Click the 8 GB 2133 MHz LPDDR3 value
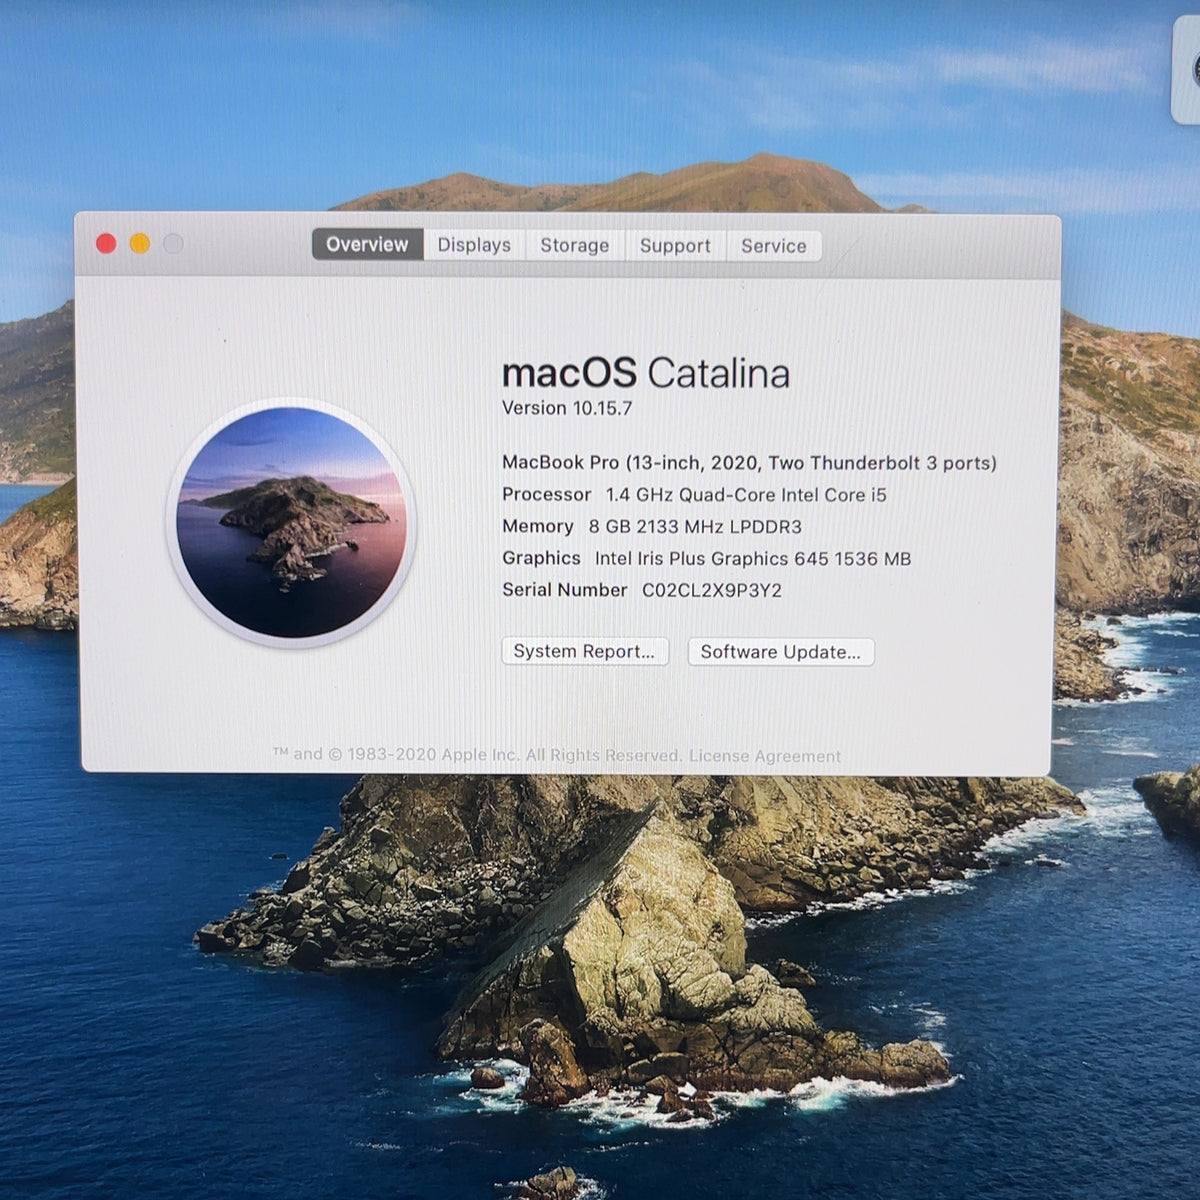 point(695,527)
